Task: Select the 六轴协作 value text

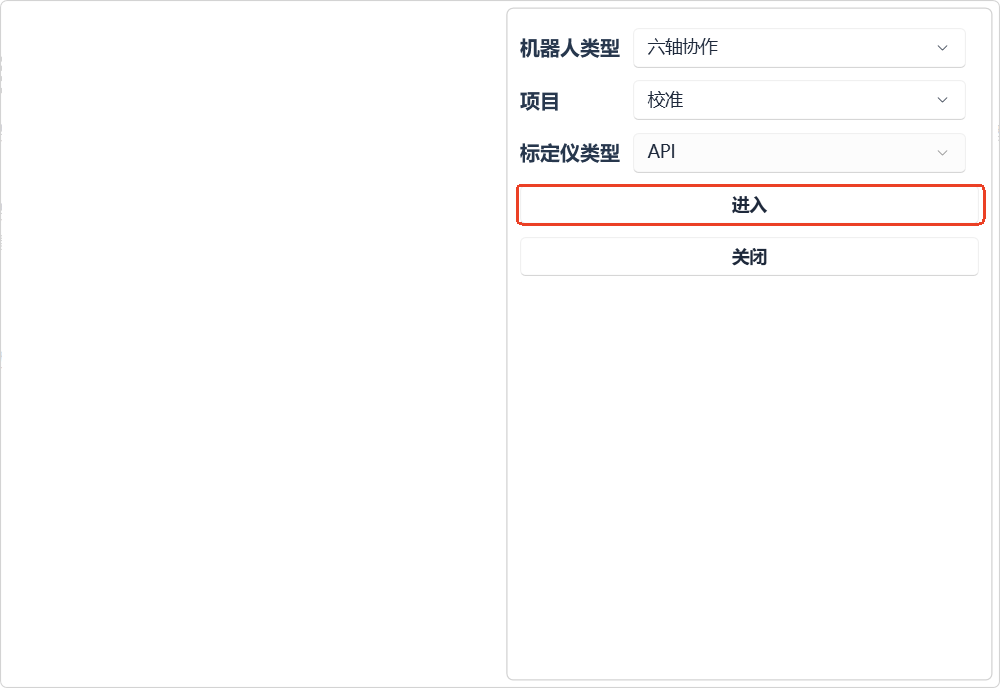Action: 683,47
